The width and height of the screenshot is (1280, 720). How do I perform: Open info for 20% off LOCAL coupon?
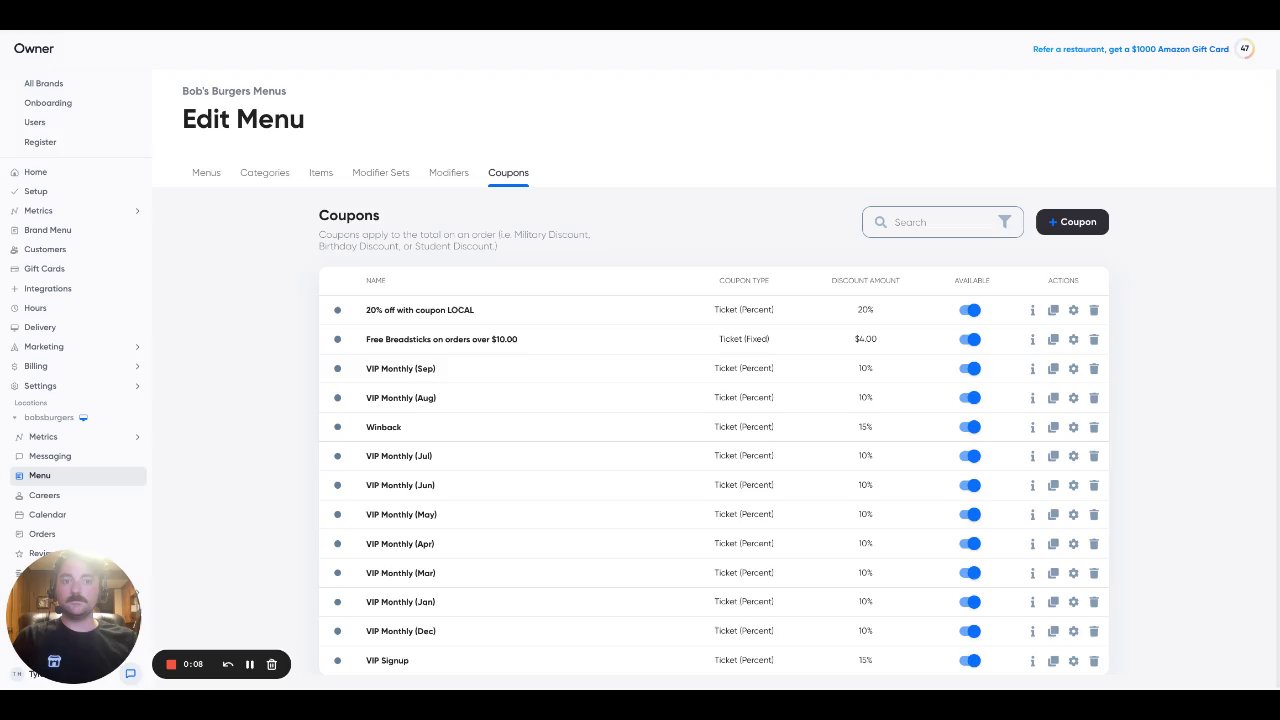coord(1032,311)
